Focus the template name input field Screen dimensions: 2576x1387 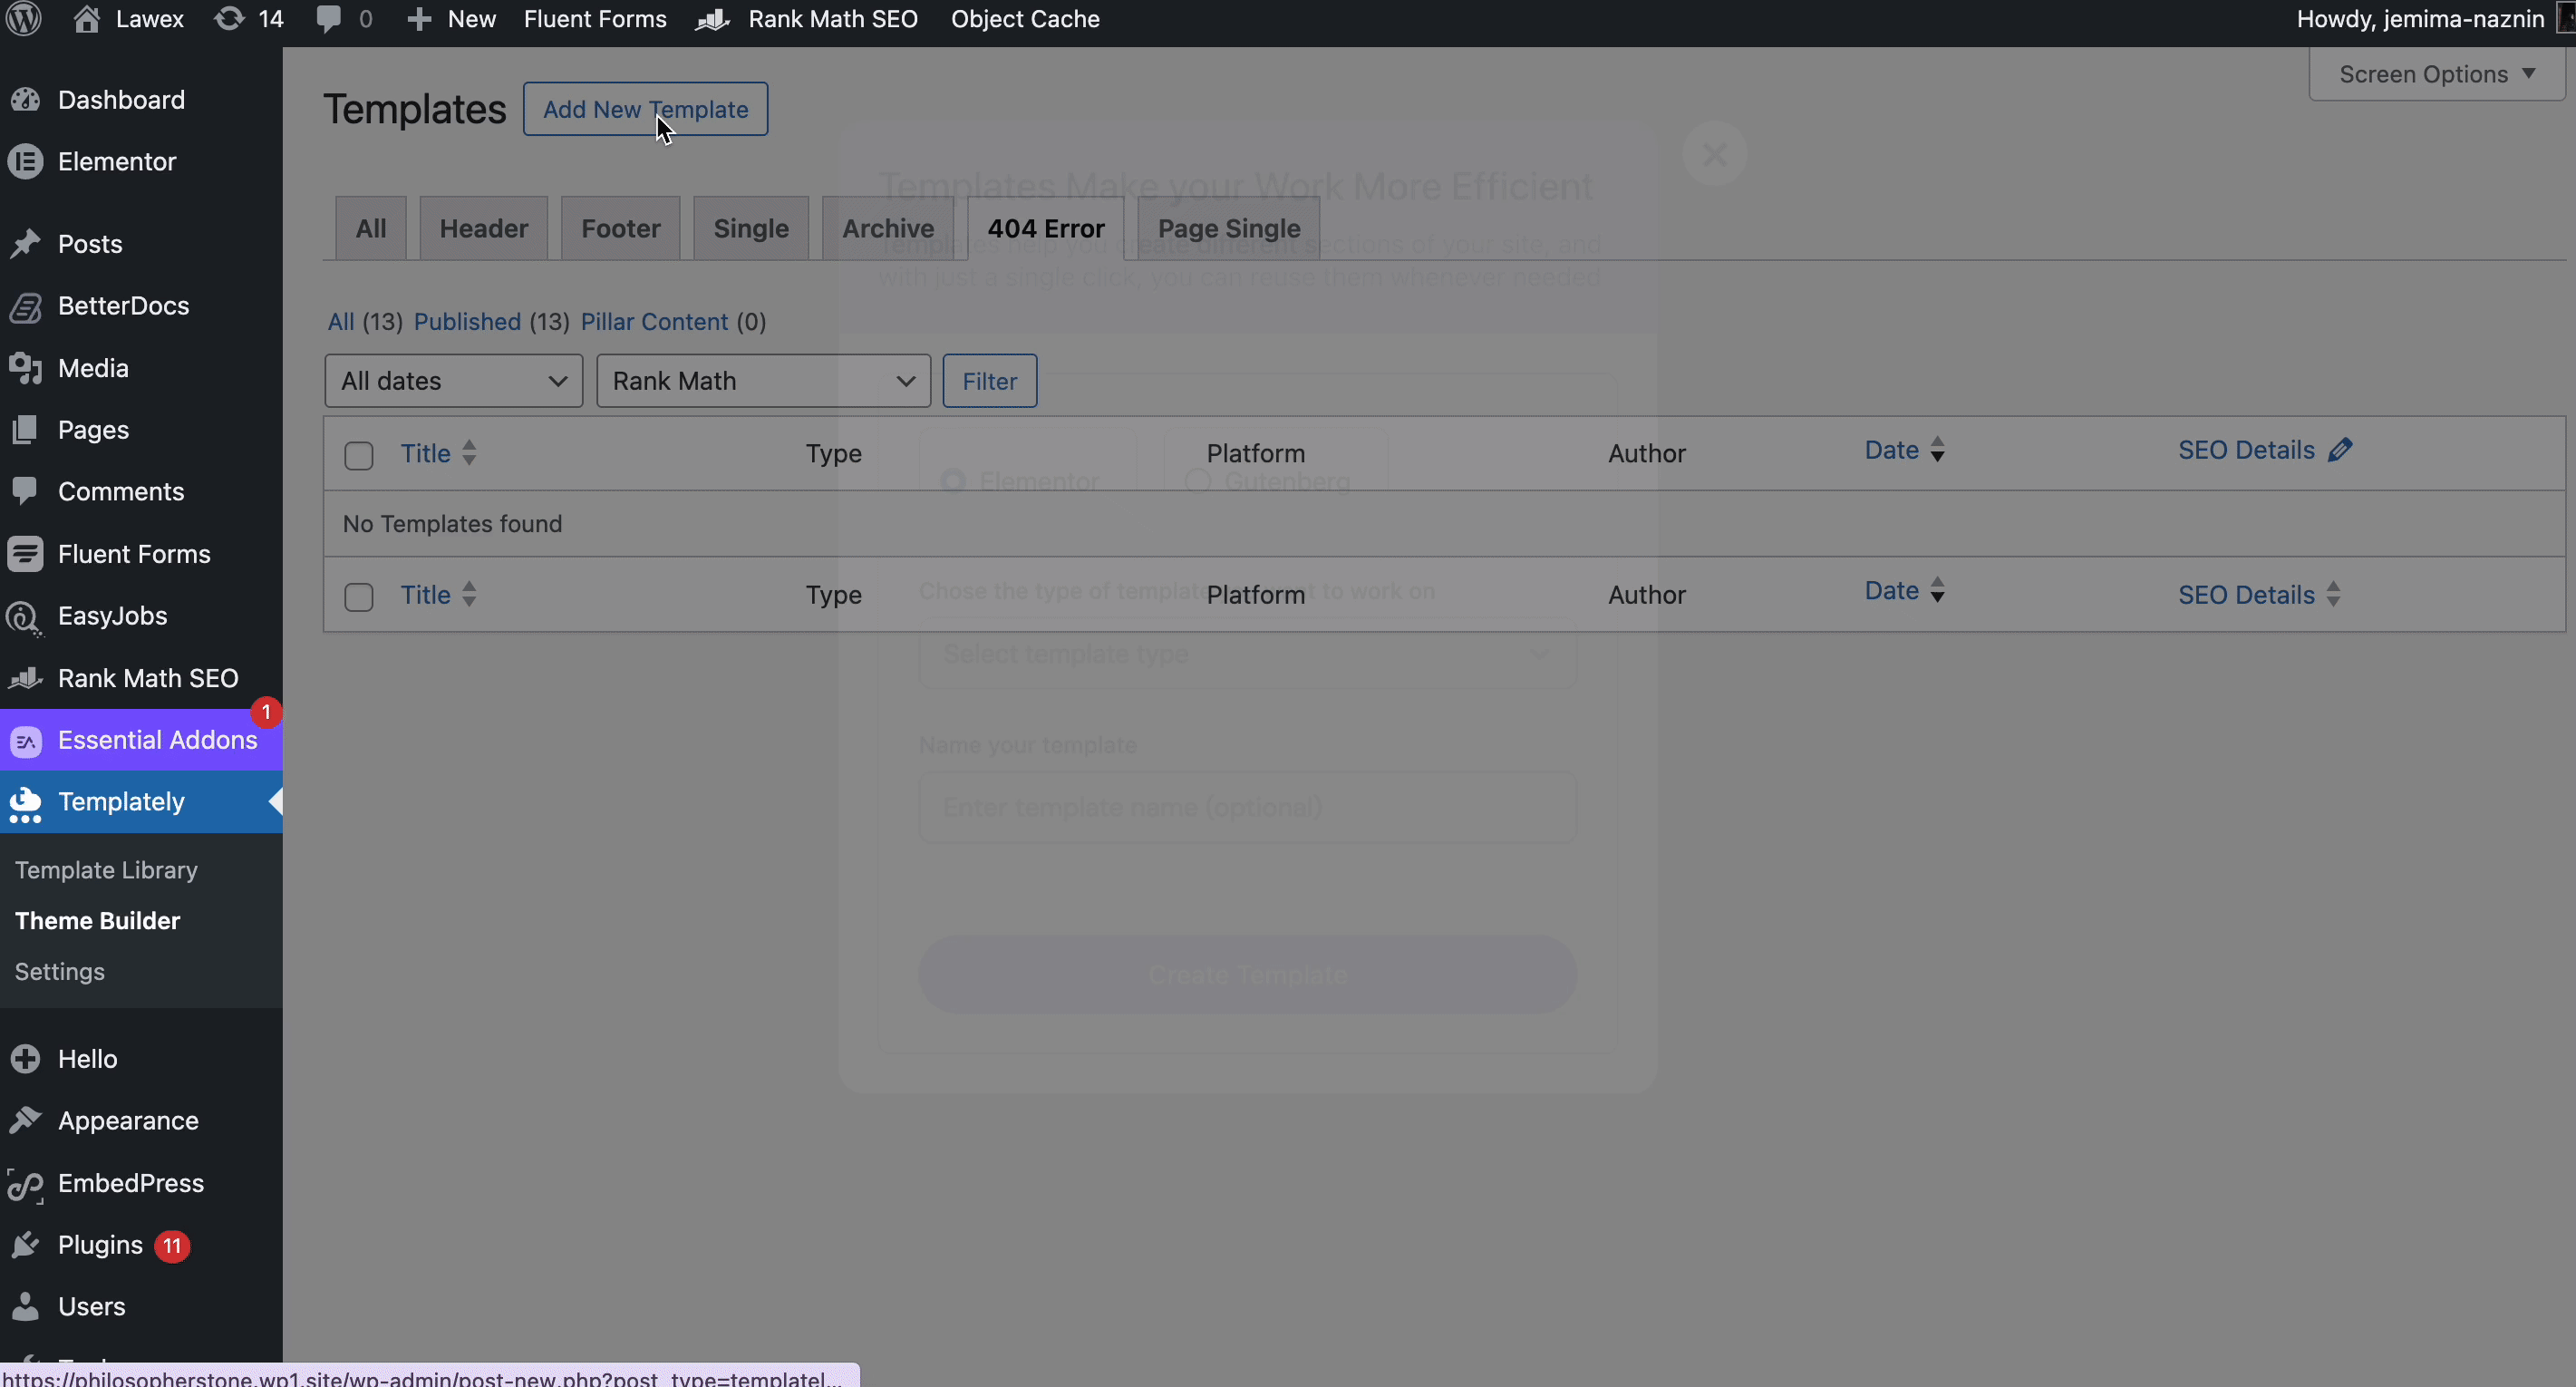tap(1248, 807)
